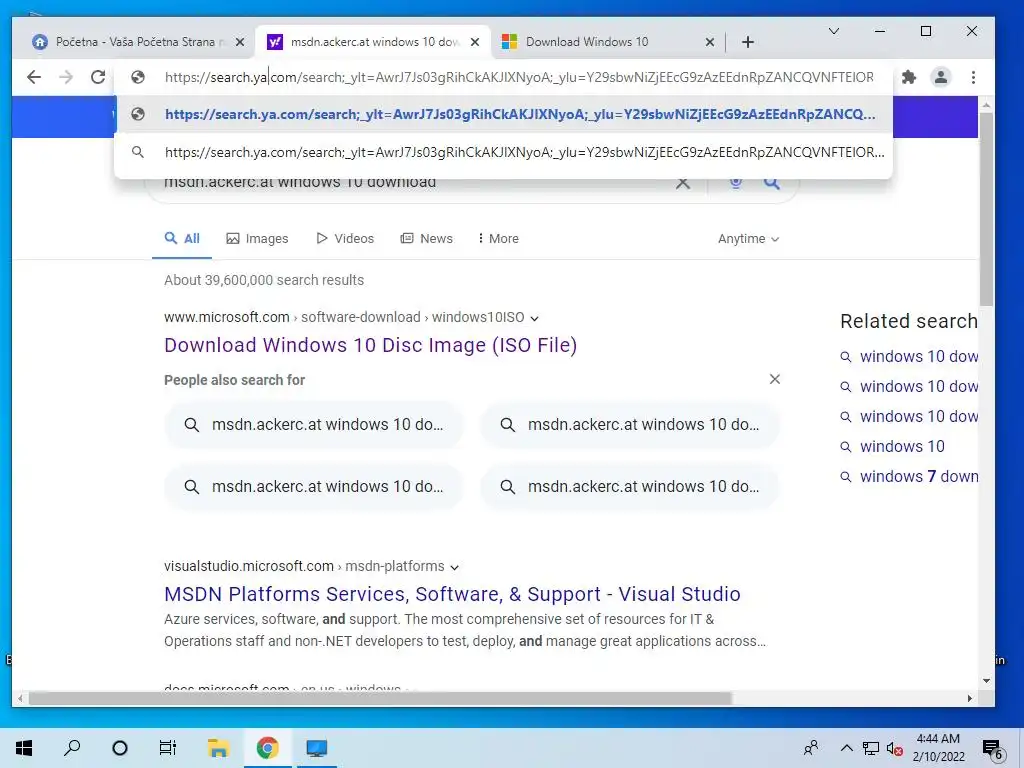Viewport: 1024px width, 768px height.
Task: Clear the search box with X
Action: [x=682, y=183]
